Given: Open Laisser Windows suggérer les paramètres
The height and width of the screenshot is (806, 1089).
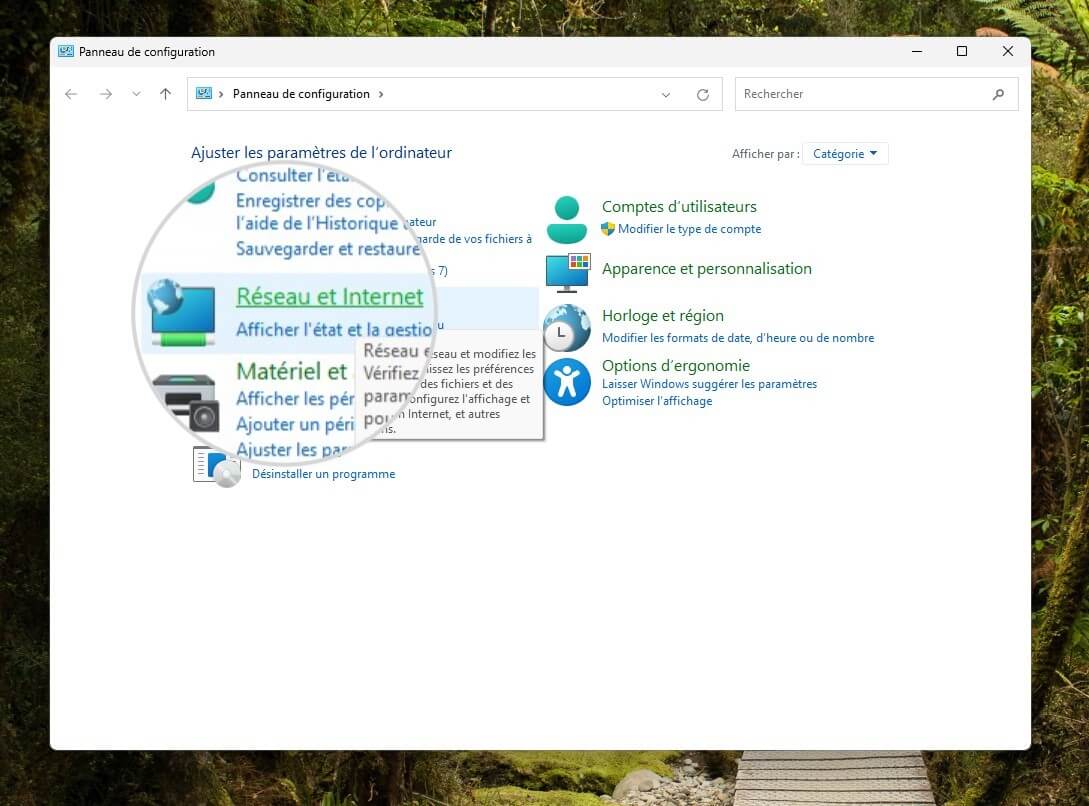Looking at the screenshot, I should coord(709,384).
